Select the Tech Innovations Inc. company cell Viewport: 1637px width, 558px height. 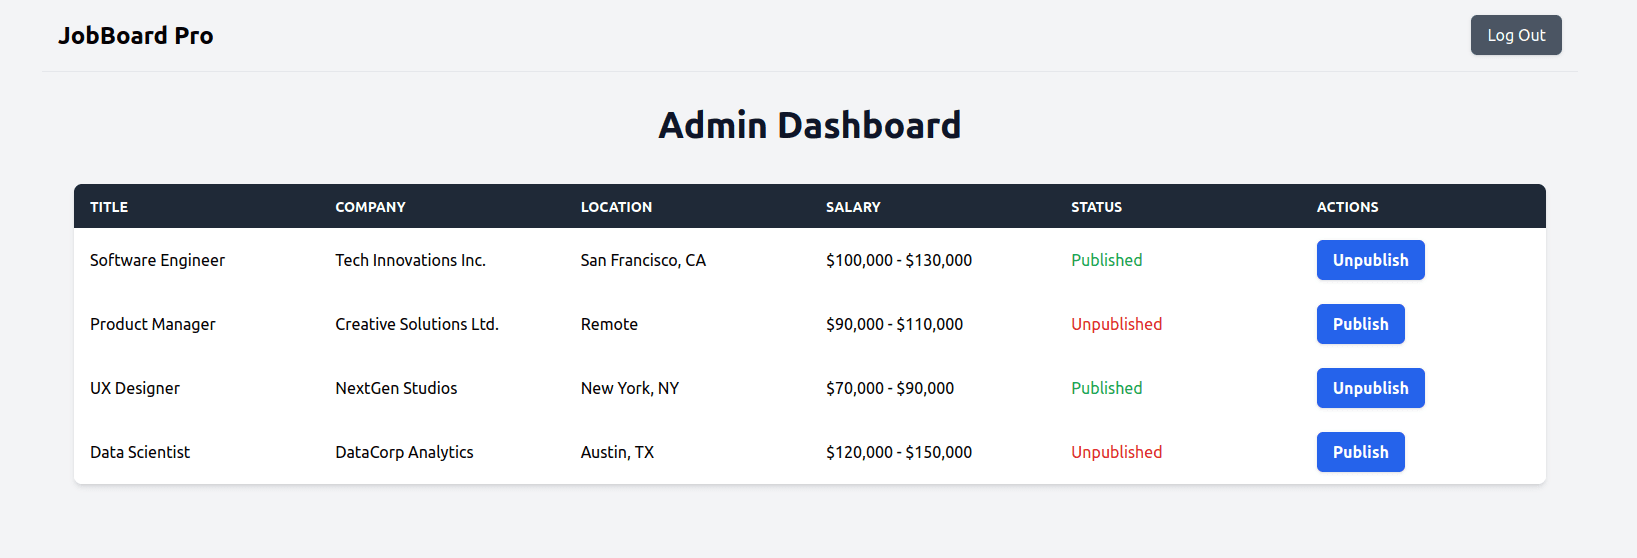(410, 260)
